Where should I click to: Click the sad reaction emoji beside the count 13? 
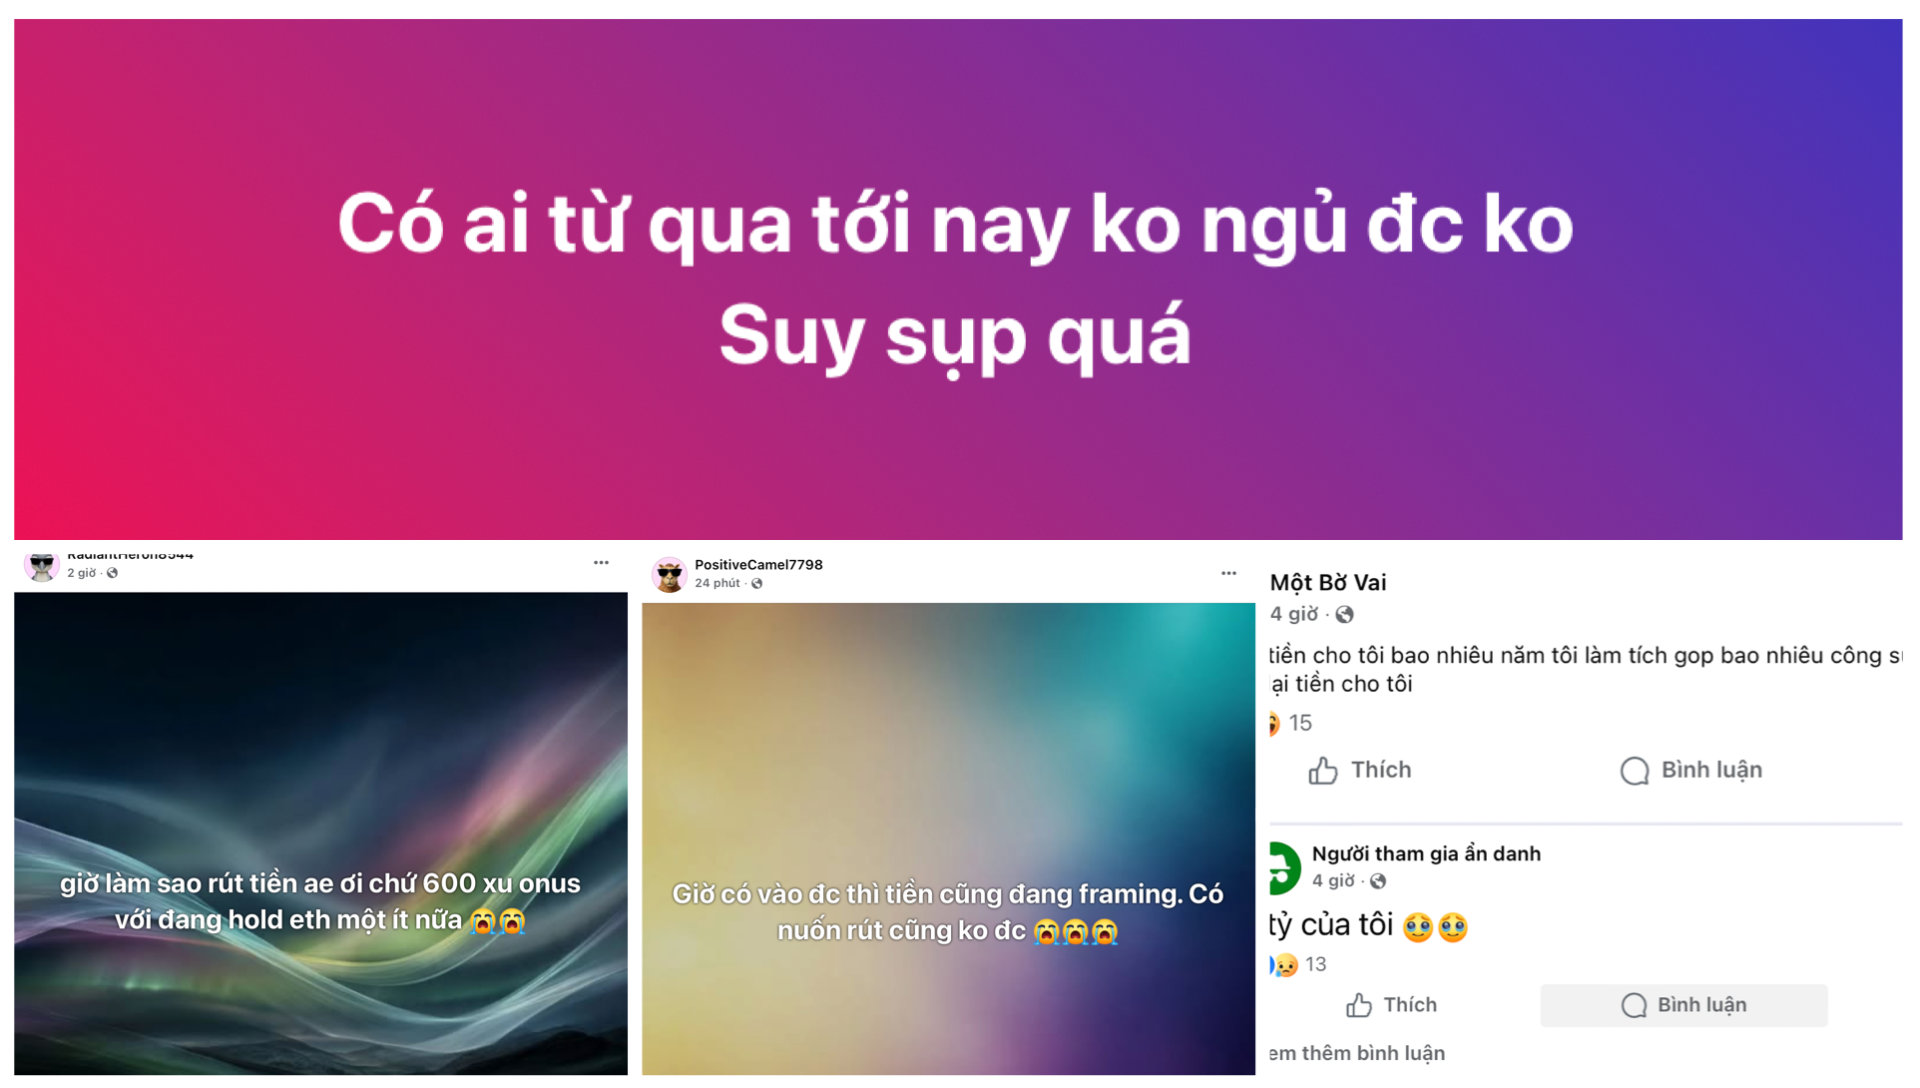point(1285,965)
